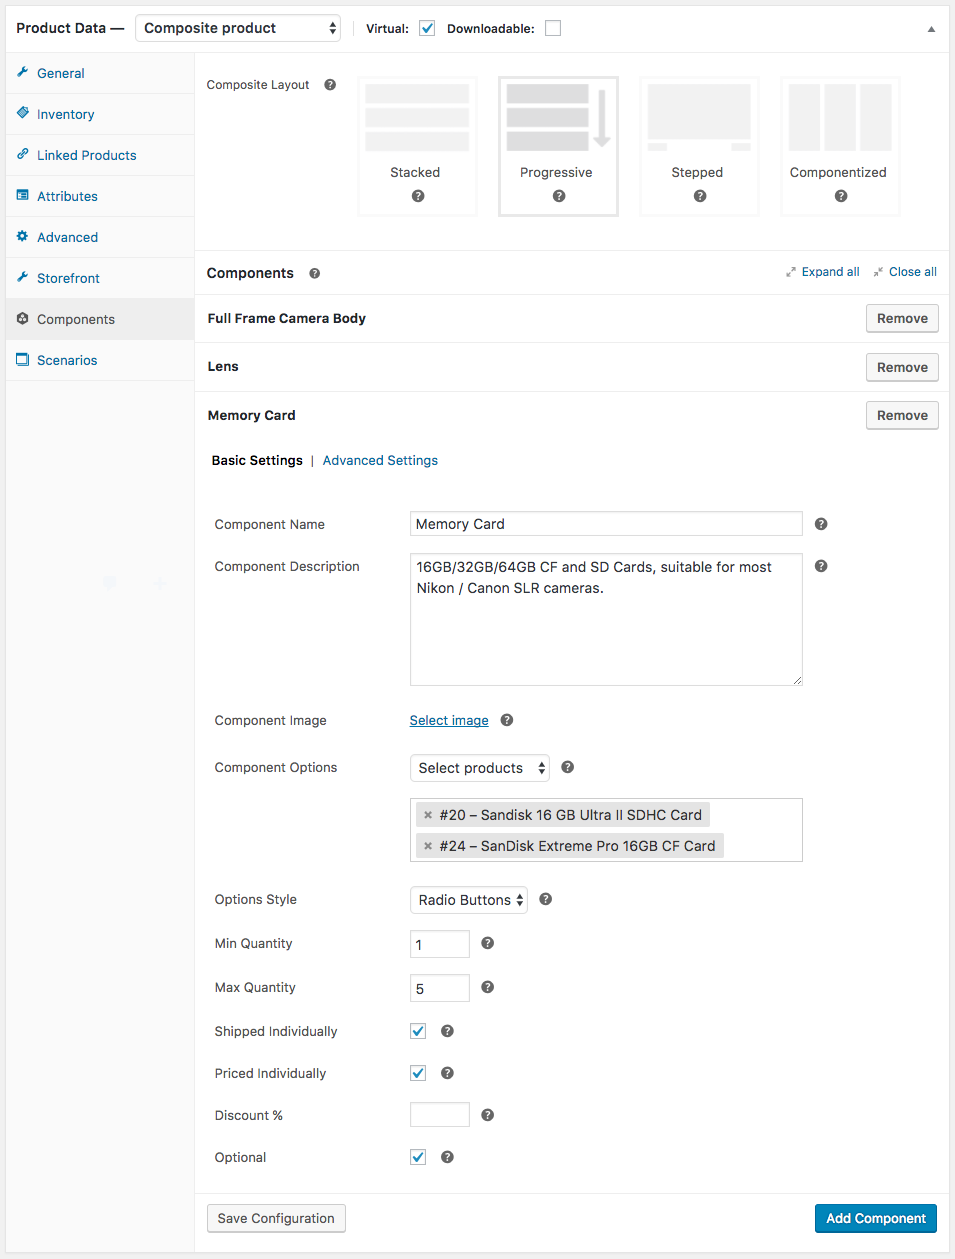Choose the Componentized layout thumbnail

[x=840, y=146]
